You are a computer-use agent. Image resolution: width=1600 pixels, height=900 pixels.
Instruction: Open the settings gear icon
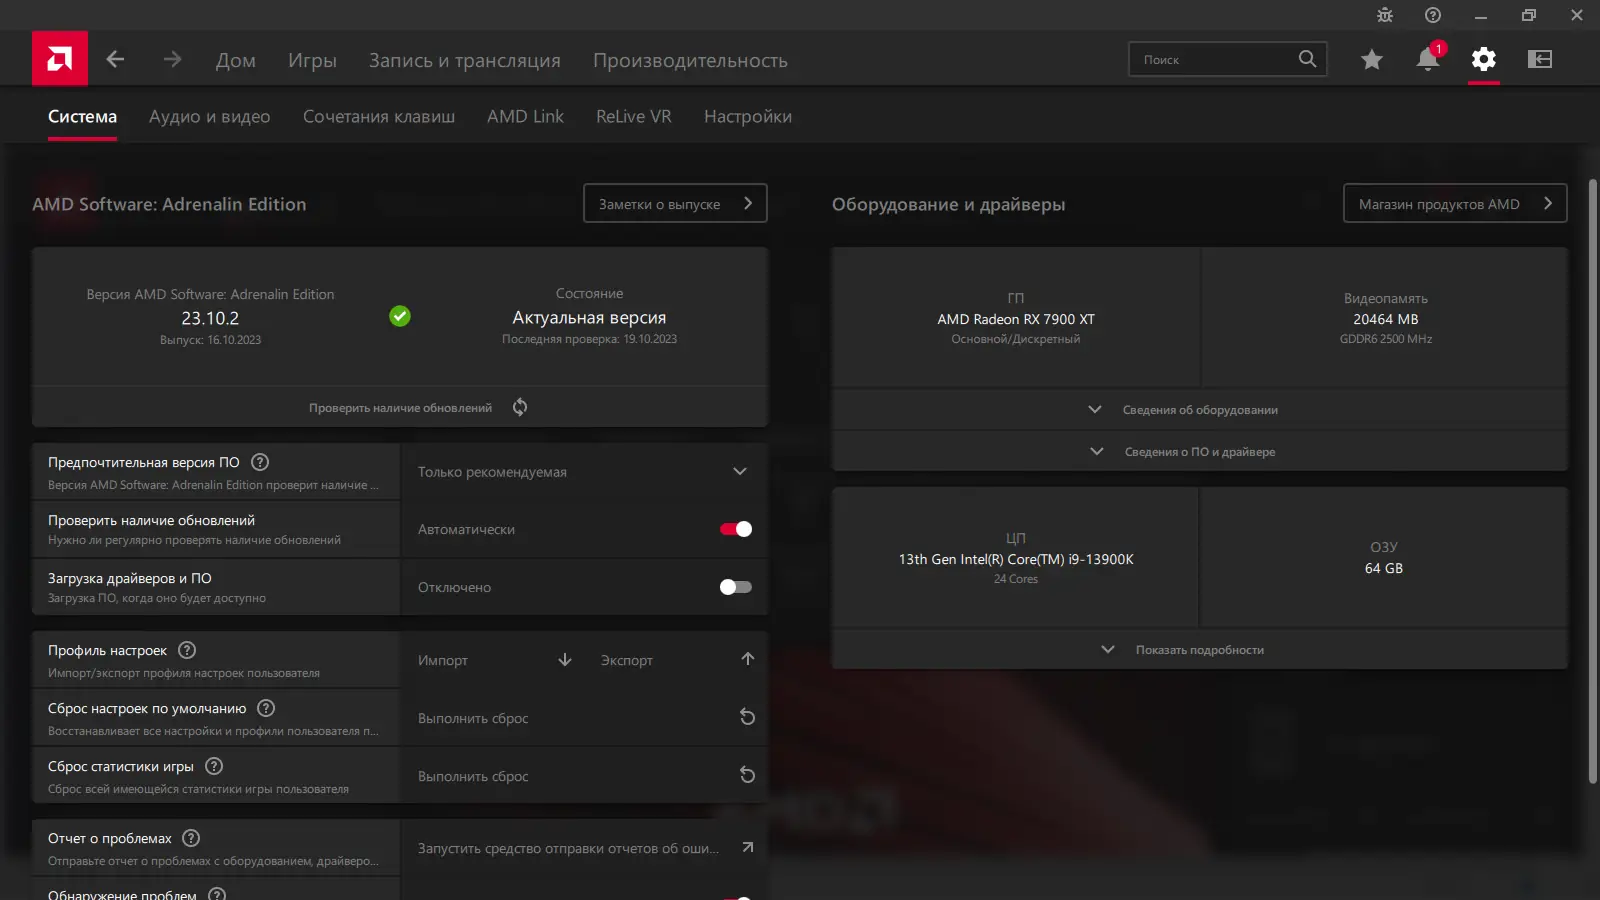click(x=1484, y=59)
